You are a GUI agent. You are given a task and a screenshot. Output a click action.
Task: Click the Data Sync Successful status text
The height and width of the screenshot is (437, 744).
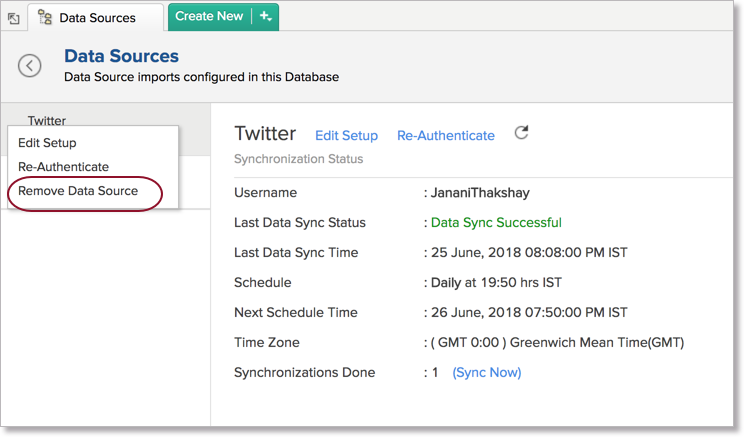coord(496,223)
